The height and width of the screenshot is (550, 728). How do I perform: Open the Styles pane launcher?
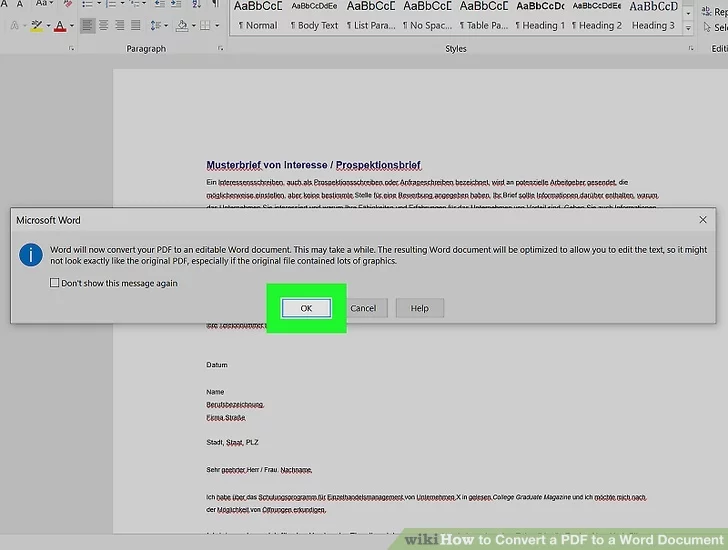691,48
